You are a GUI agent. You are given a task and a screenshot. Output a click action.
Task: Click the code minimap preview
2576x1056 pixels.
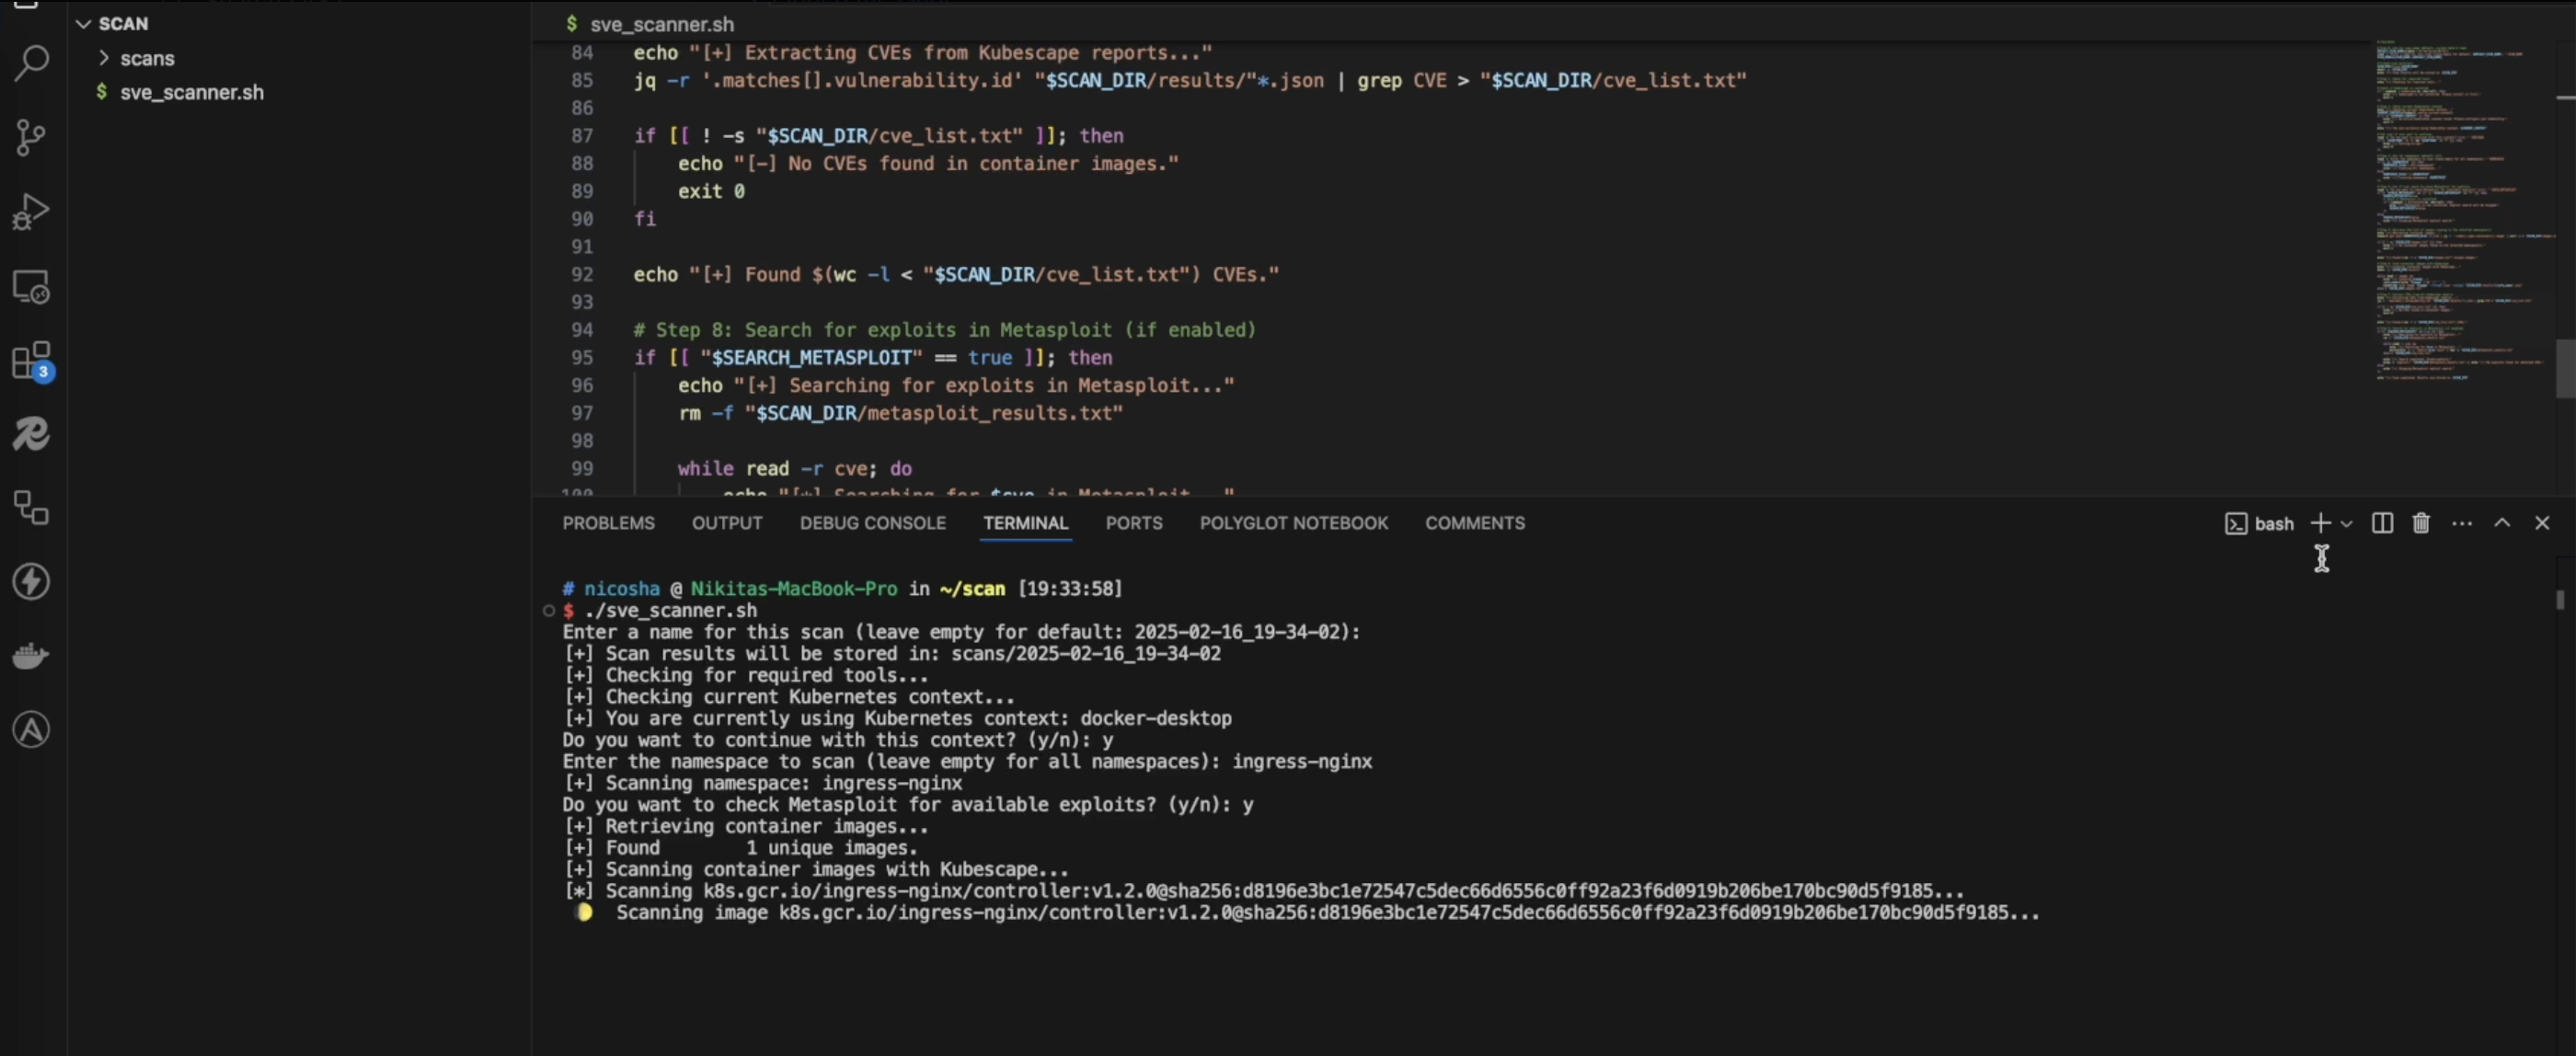2464,210
